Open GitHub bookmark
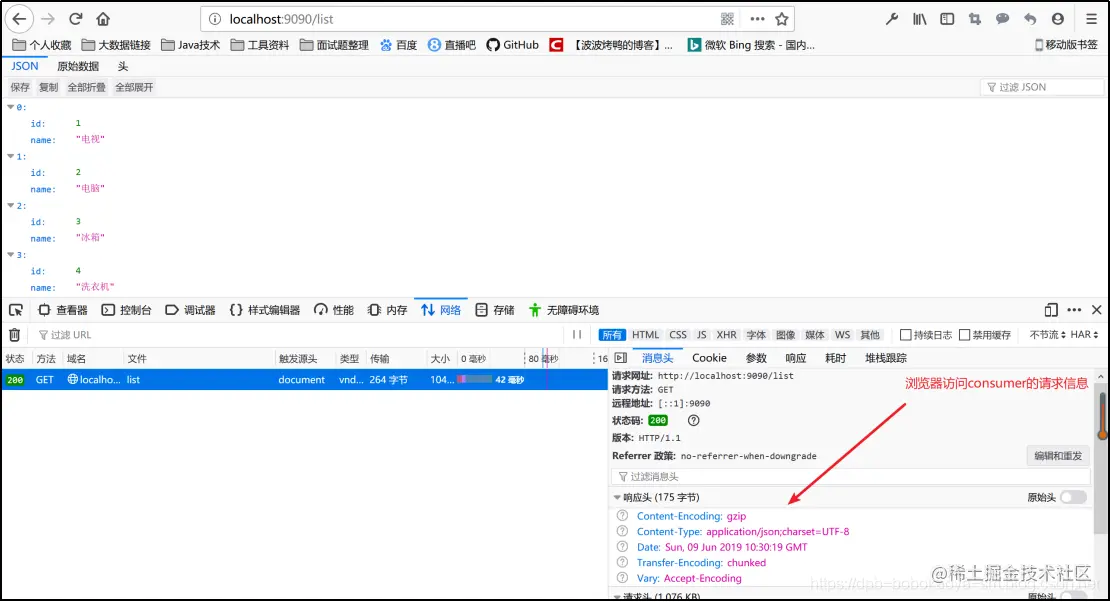Screen dimensions: 1110x602 [513, 45]
